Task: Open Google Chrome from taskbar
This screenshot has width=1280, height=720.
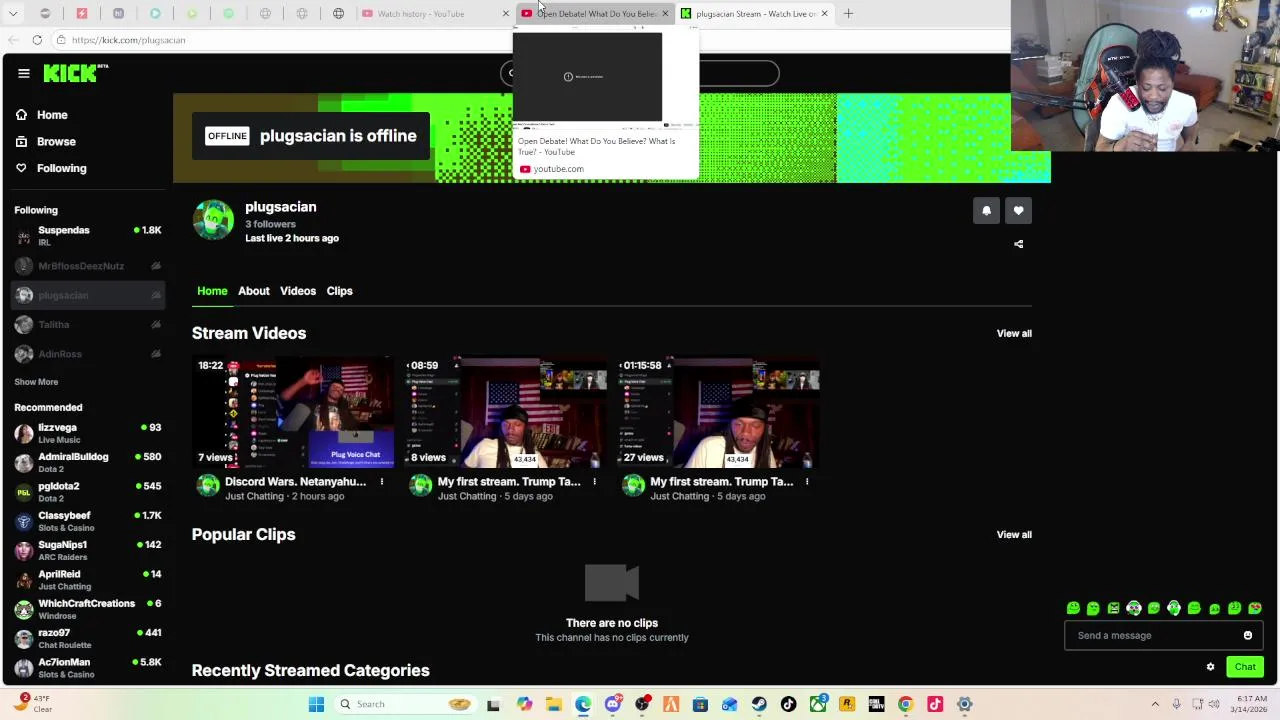Action: [x=905, y=704]
